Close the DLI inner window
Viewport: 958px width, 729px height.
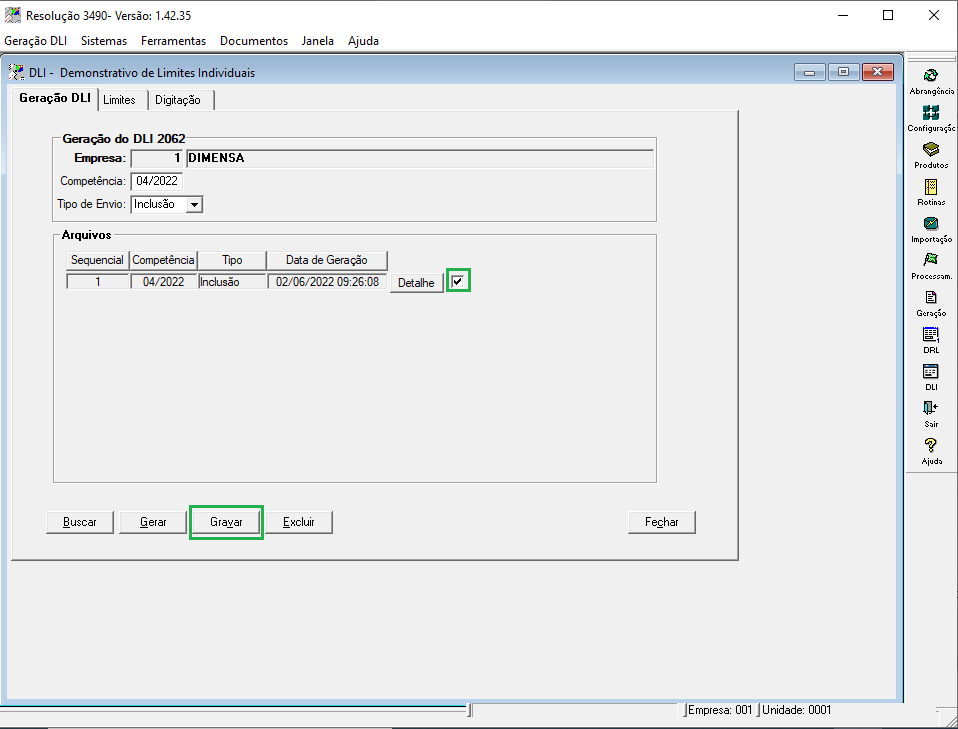click(x=878, y=72)
